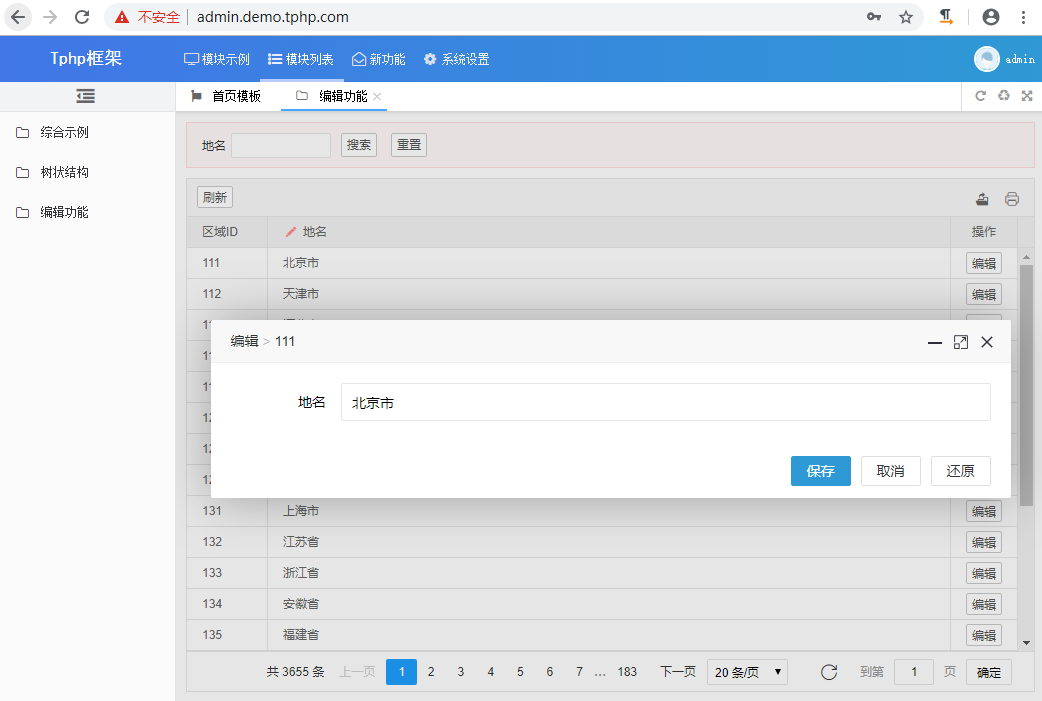This screenshot has height=701, width=1042.
Task: Close the 编辑 > 111 dialog
Action: 987,342
